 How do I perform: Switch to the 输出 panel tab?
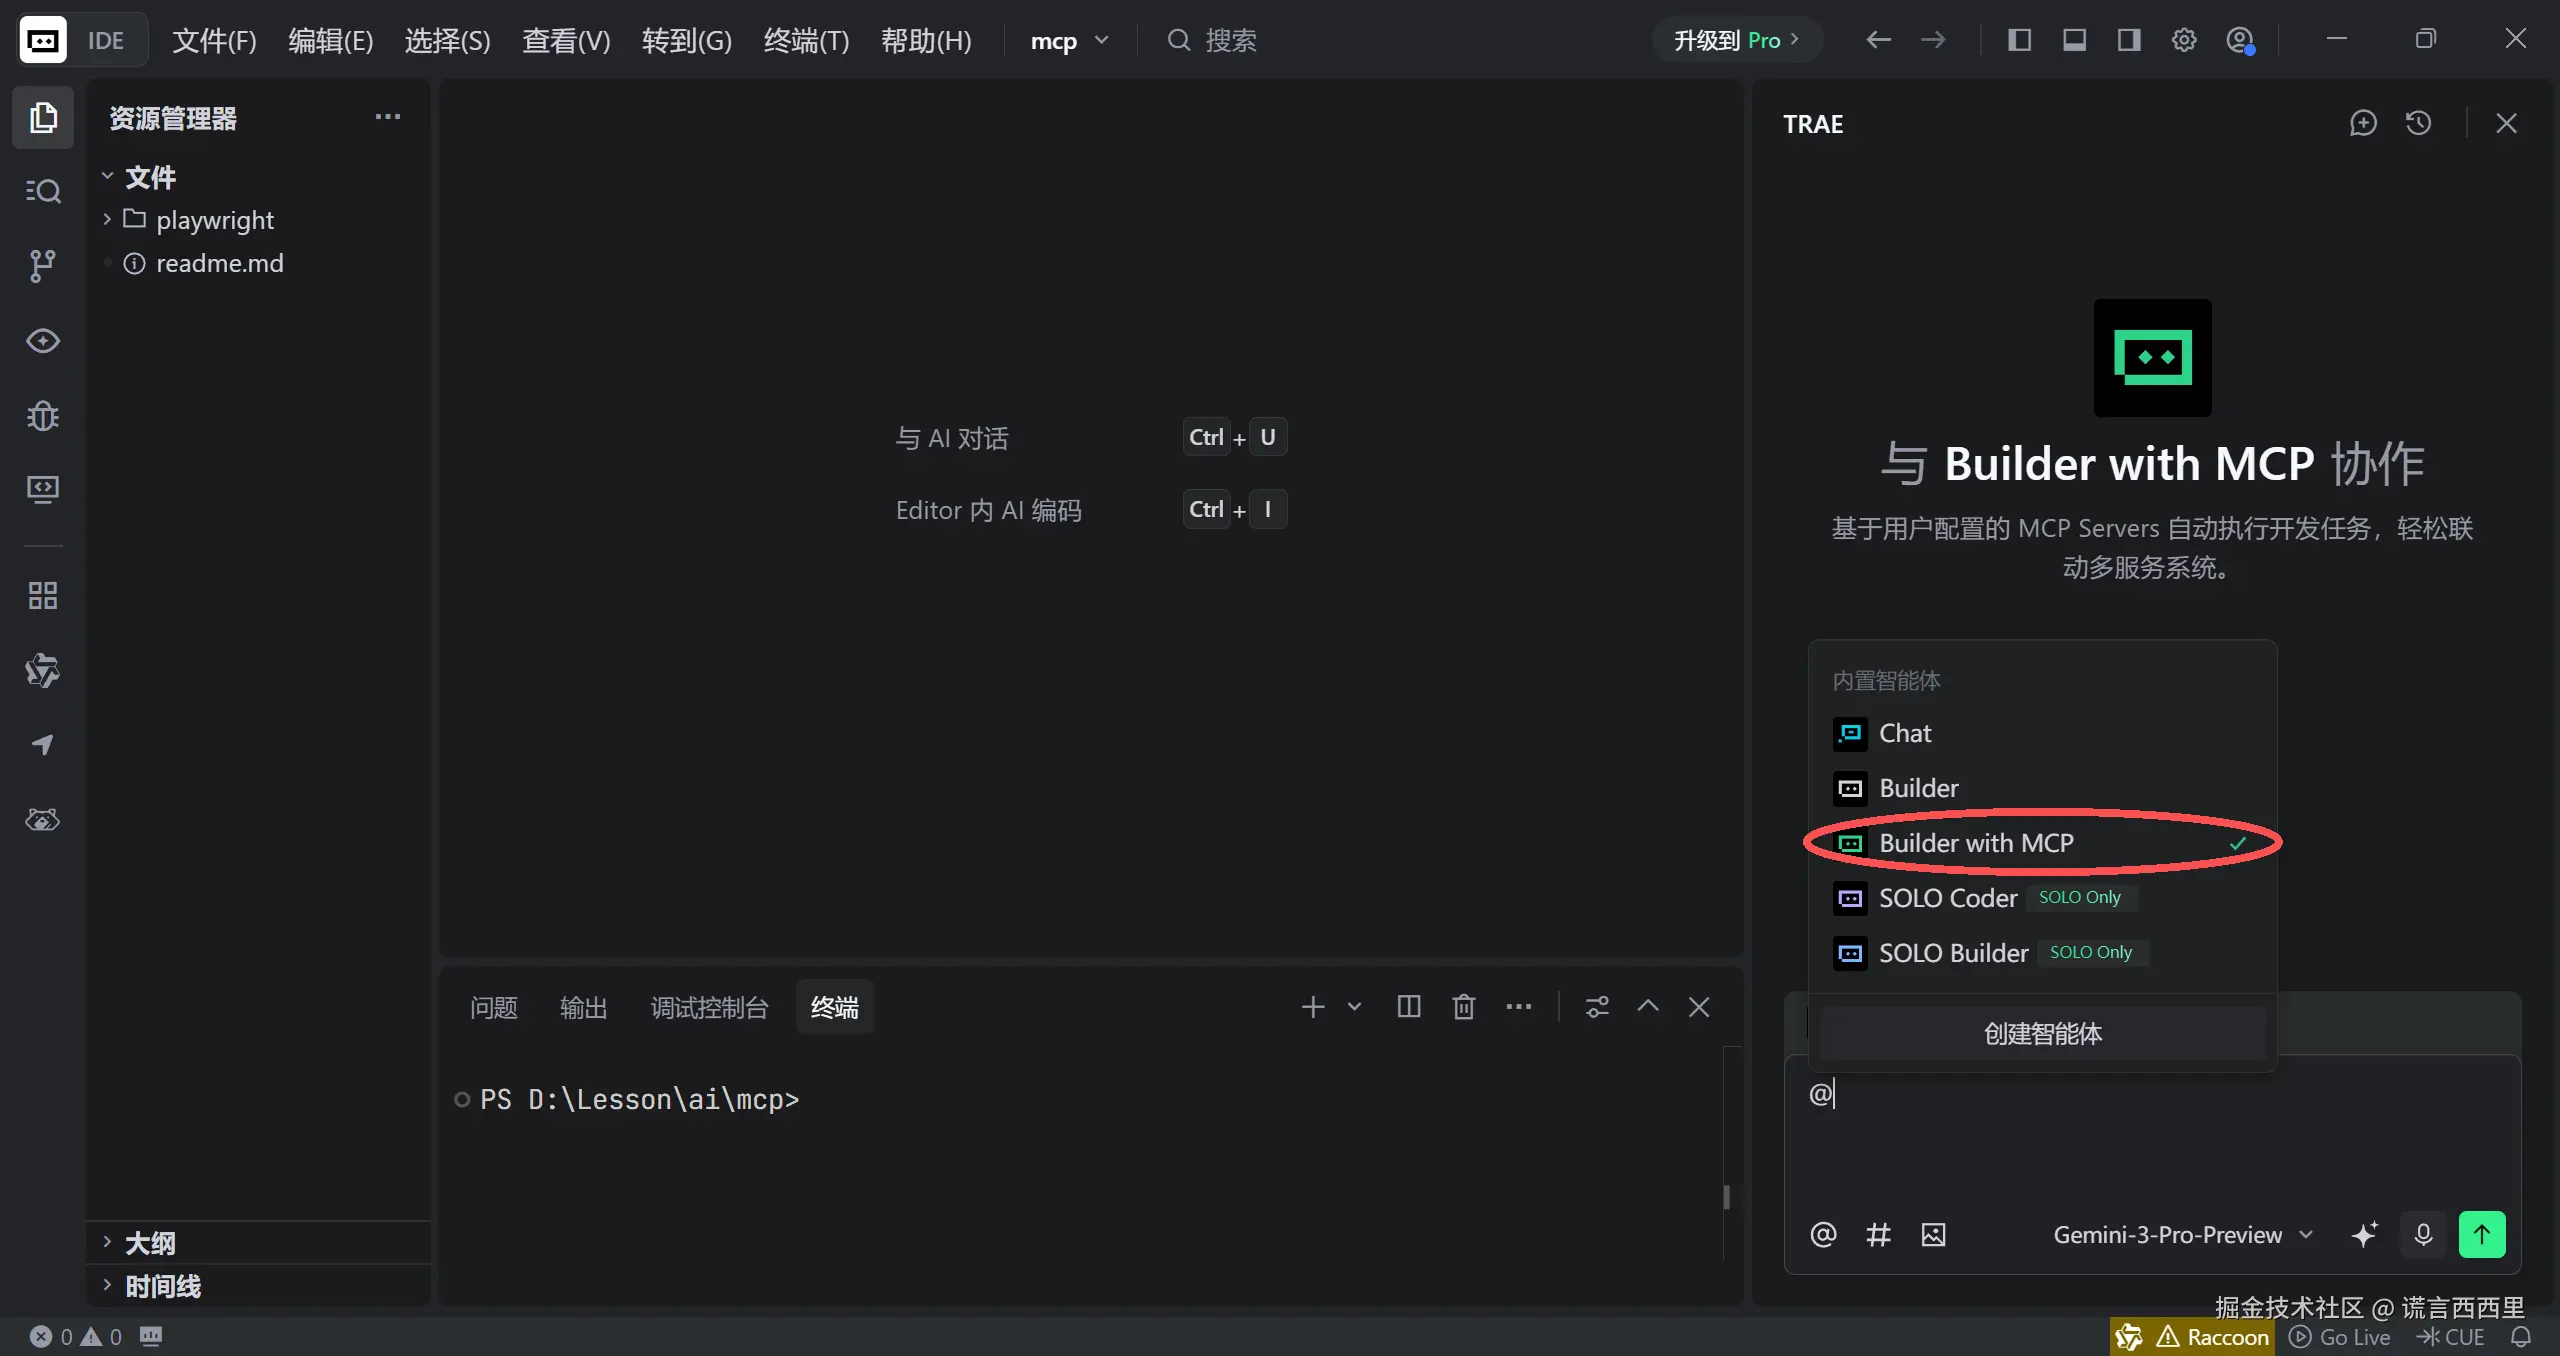tap(583, 1007)
